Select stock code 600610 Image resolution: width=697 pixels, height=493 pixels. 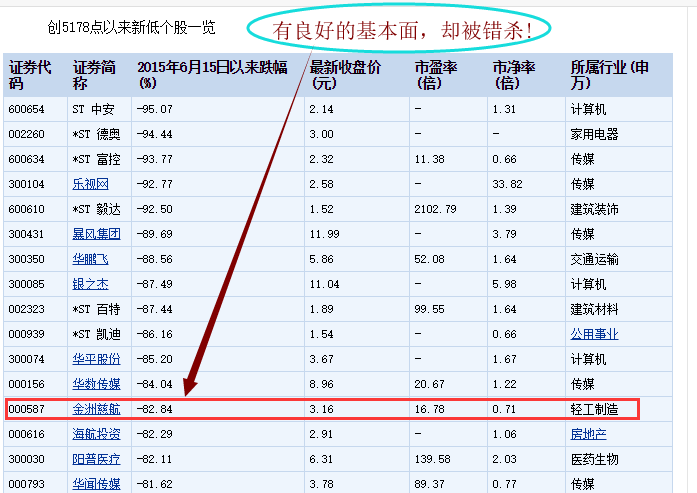26,209
